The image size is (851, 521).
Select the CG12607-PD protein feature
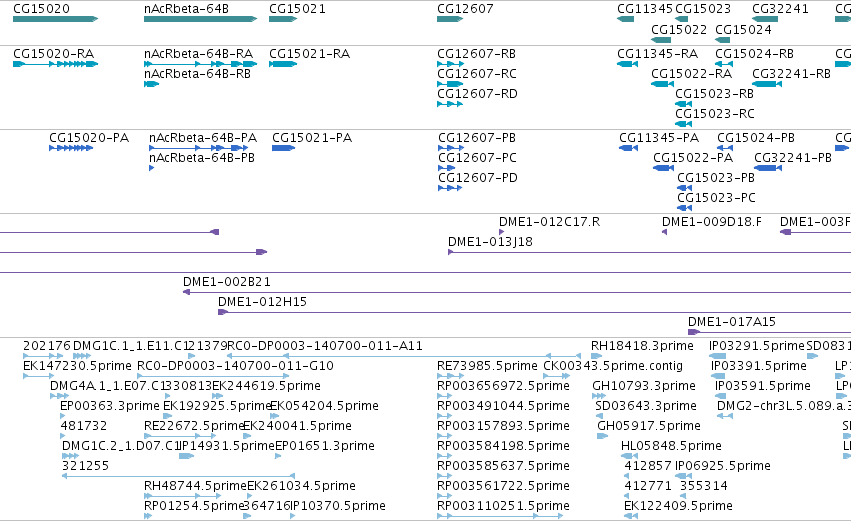pyautogui.click(x=450, y=188)
